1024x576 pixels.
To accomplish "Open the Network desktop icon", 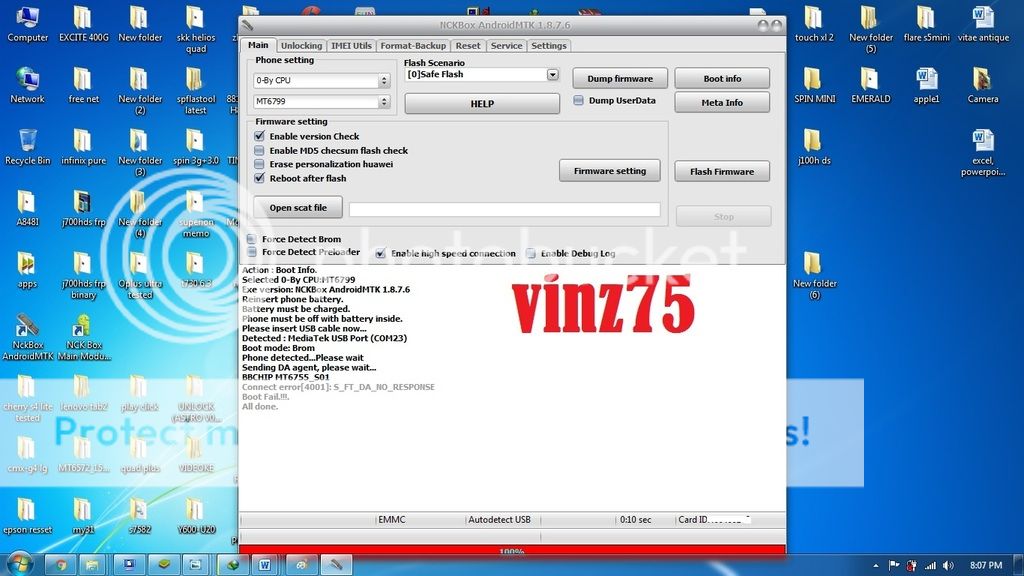I will point(27,80).
